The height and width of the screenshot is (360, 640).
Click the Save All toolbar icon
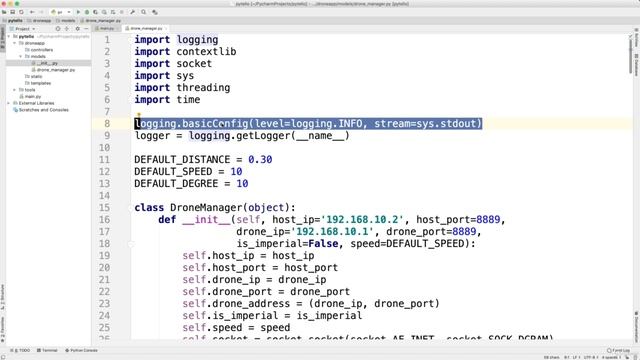click(x=13, y=12)
